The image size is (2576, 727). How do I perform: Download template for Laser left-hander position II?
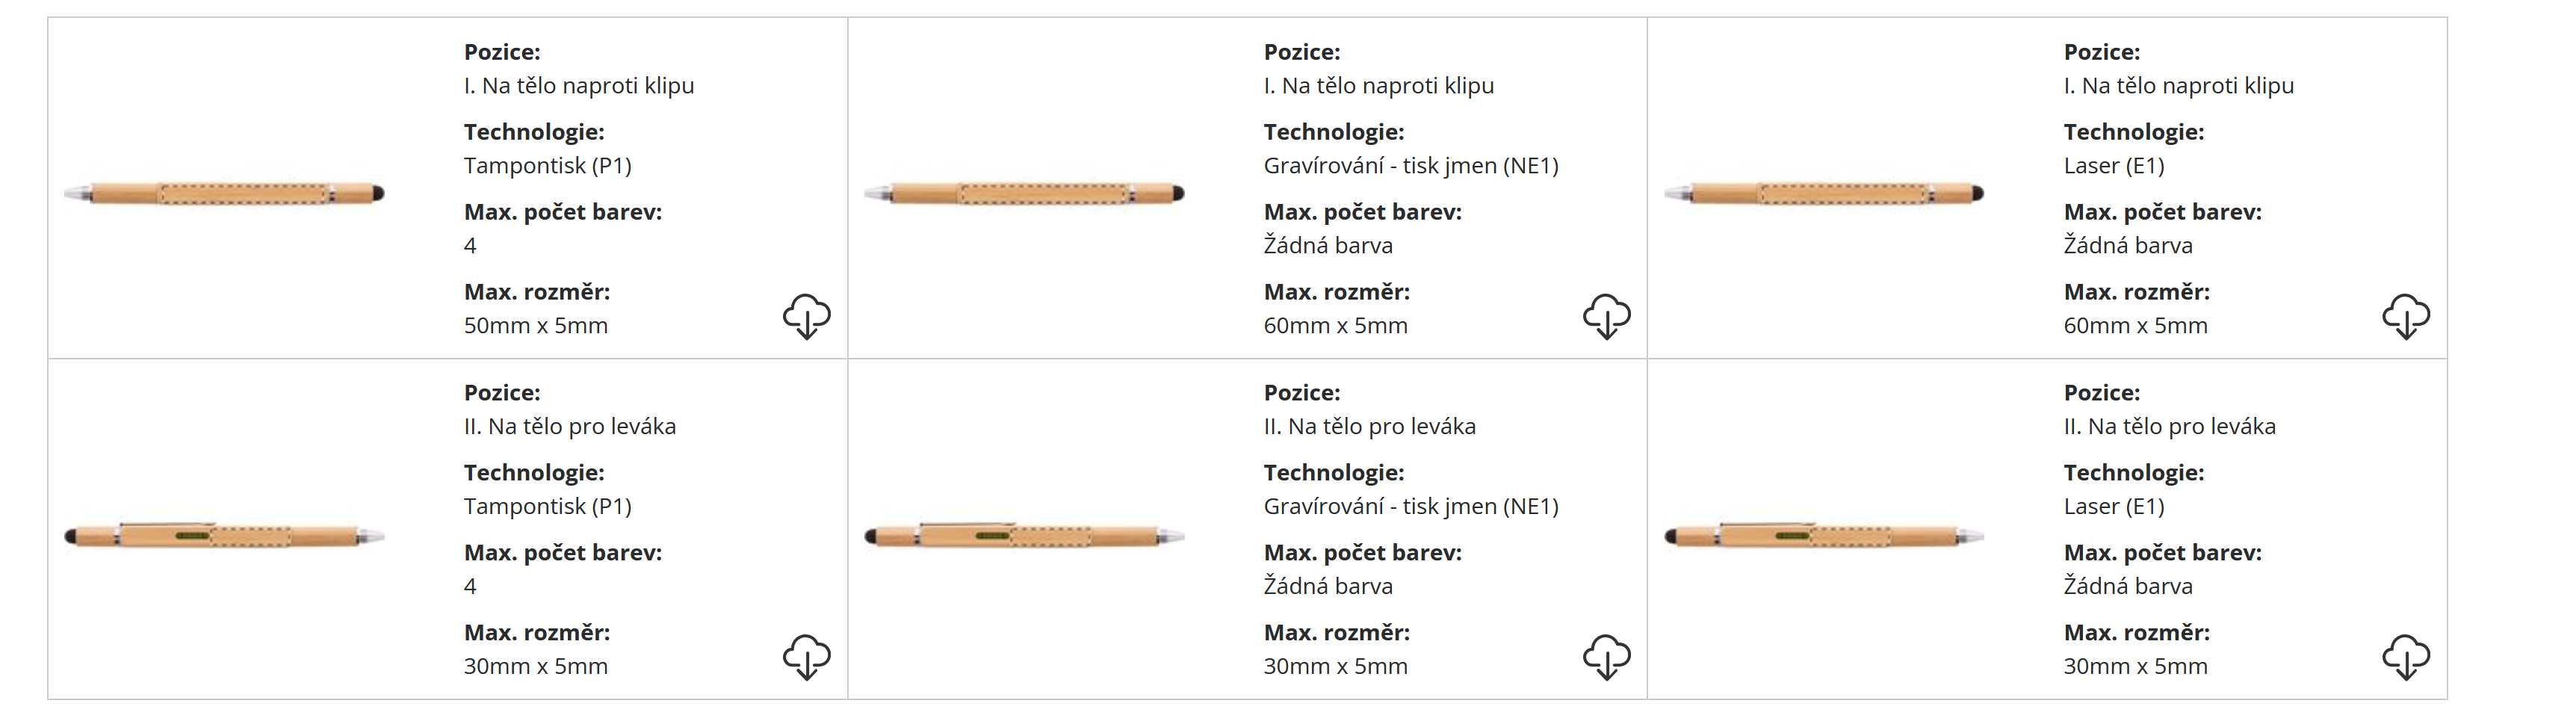click(2405, 657)
